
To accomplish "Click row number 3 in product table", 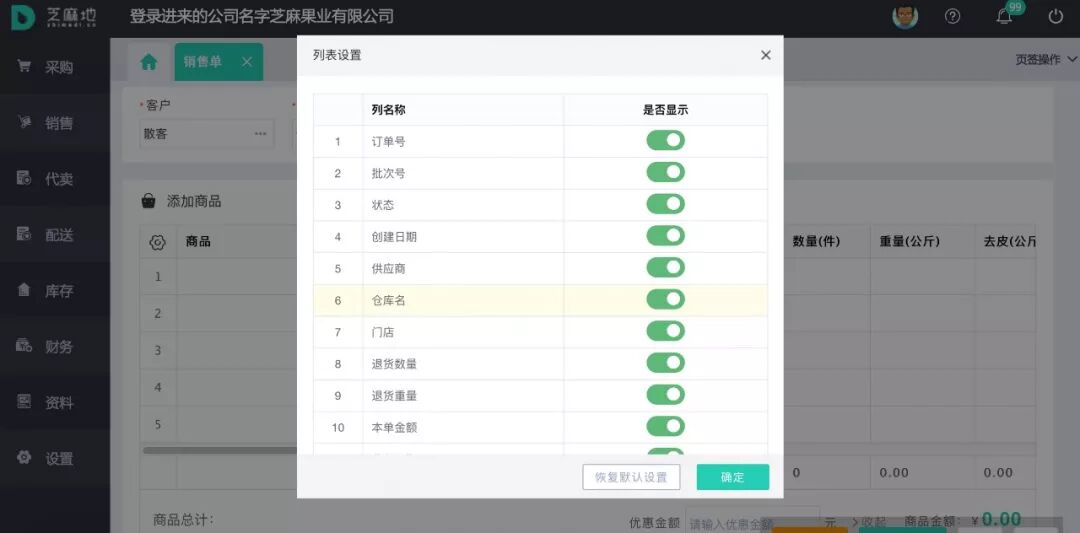I will click(x=158, y=350).
